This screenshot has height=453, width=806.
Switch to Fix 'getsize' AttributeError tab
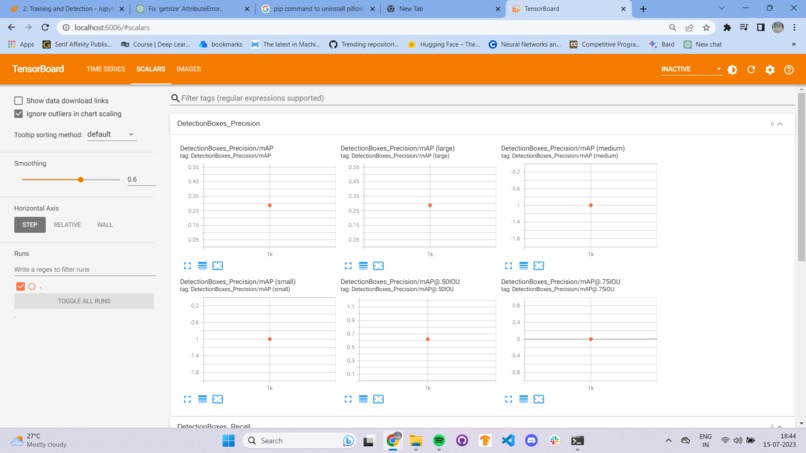pyautogui.click(x=192, y=9)
